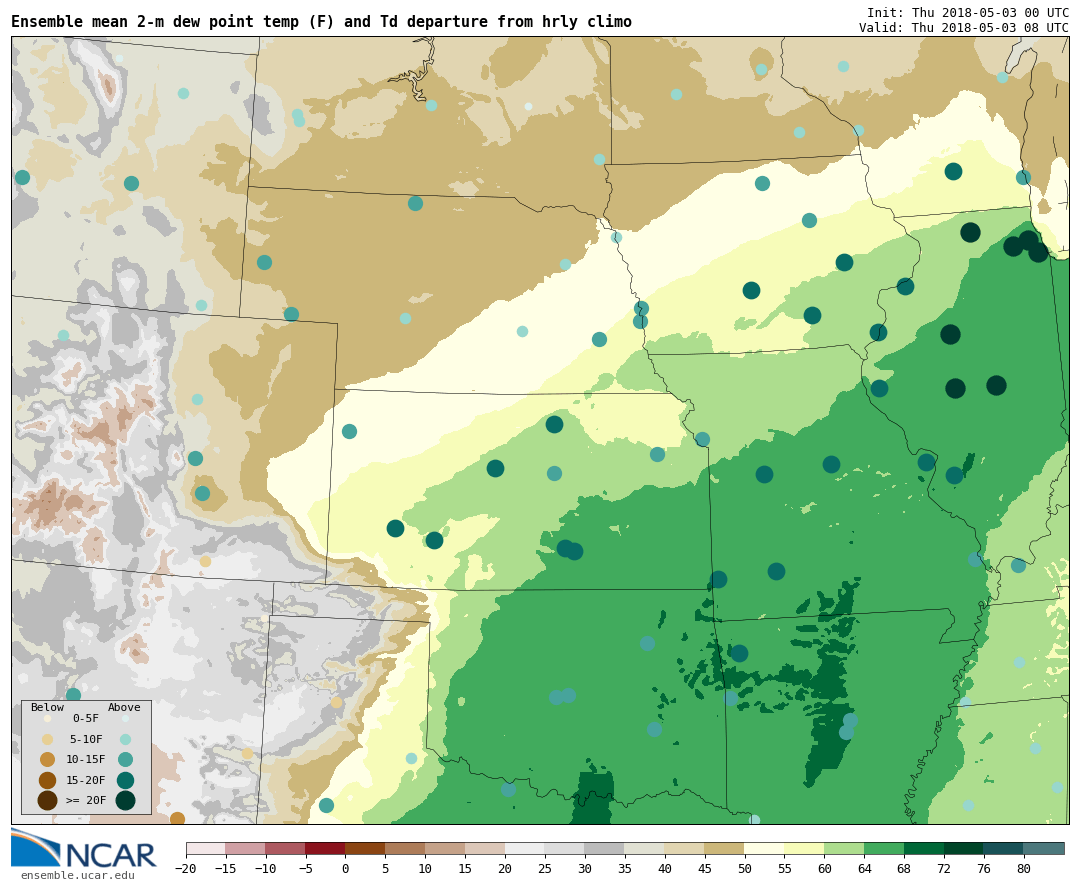The width and height of the screenshot is (1080, 887).
Task: Click the Above >= 20F darkest teal legend dot
Action: pos(125,800)
